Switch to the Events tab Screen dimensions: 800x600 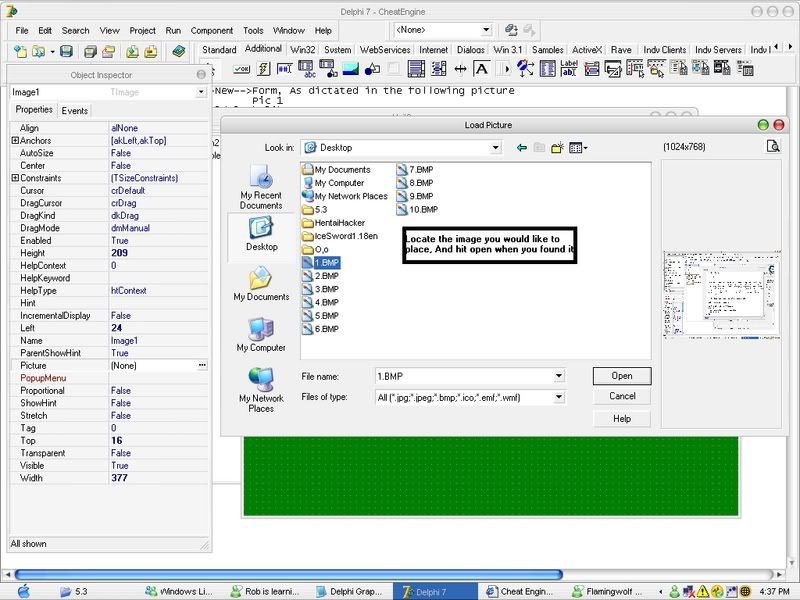pos(75,111)
